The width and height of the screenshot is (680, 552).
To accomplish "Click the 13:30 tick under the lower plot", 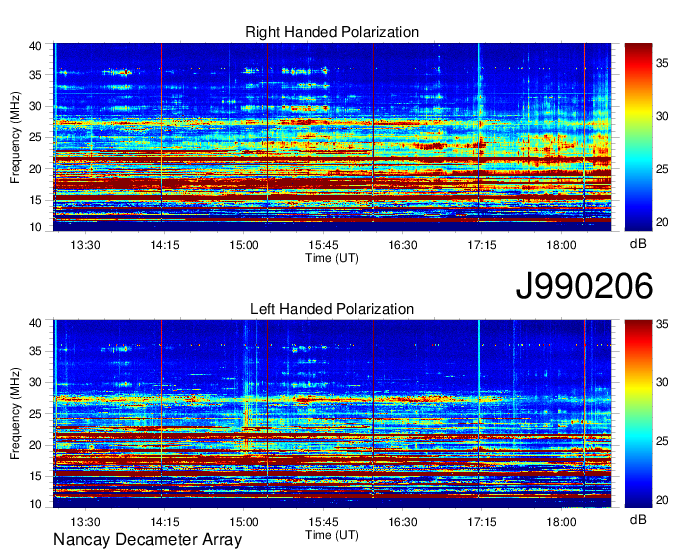I will tap(85, 522).
